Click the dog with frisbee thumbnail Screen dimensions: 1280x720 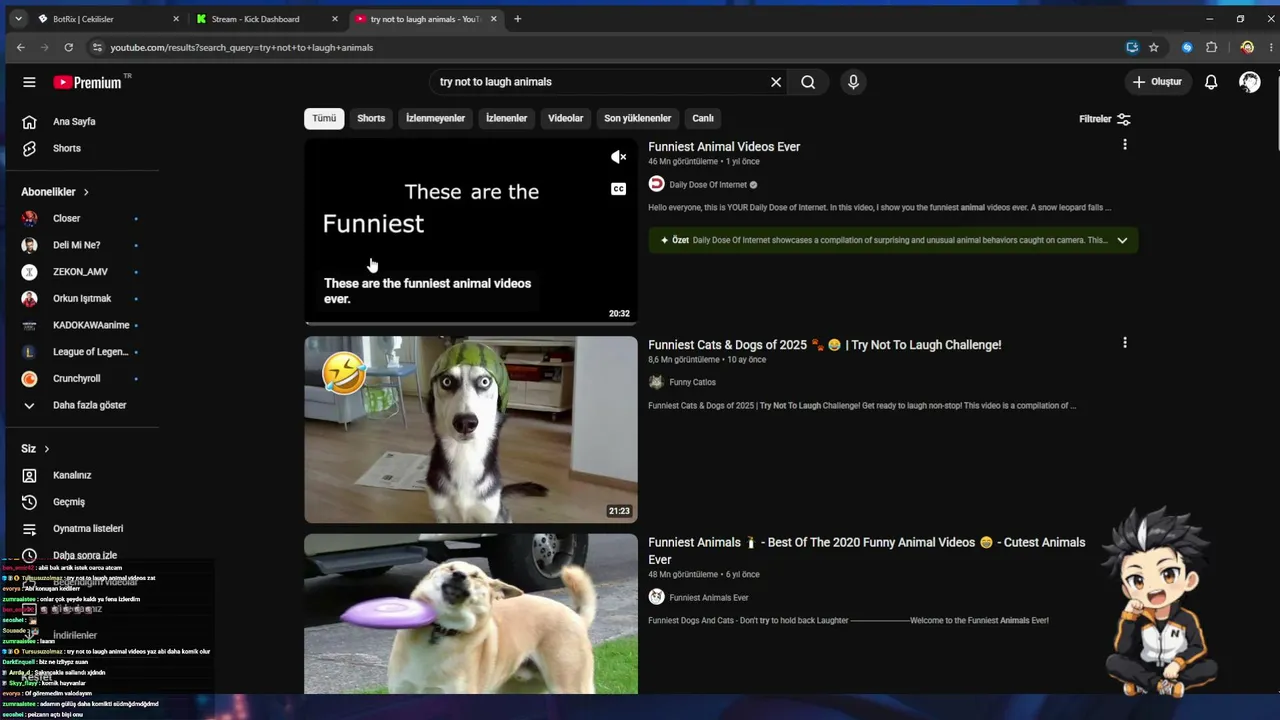[x=471, y=614]
